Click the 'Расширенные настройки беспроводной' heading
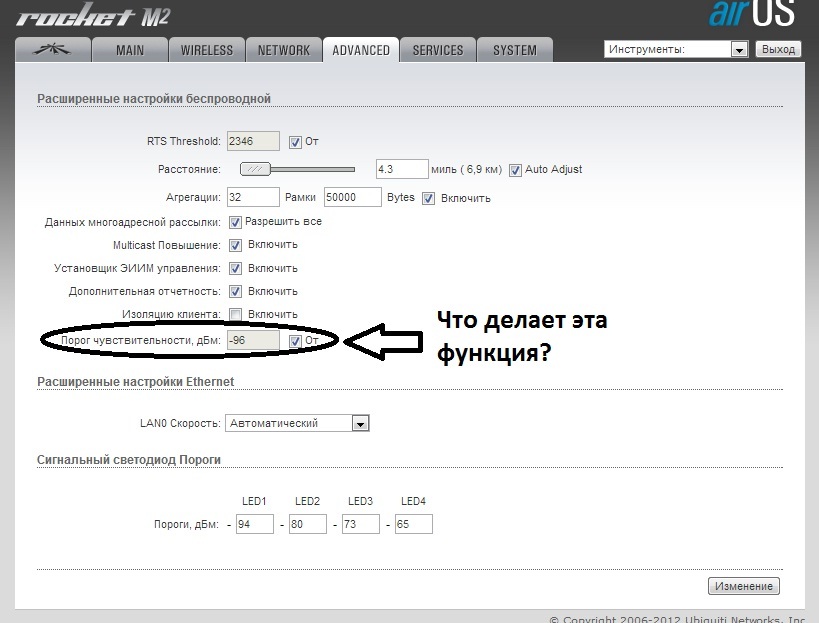Viewport: 819px width, 623px height. click(x=154, y=99)
